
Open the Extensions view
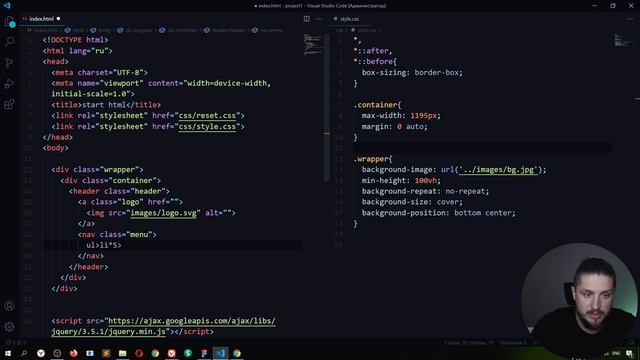[x=9, y=104]
